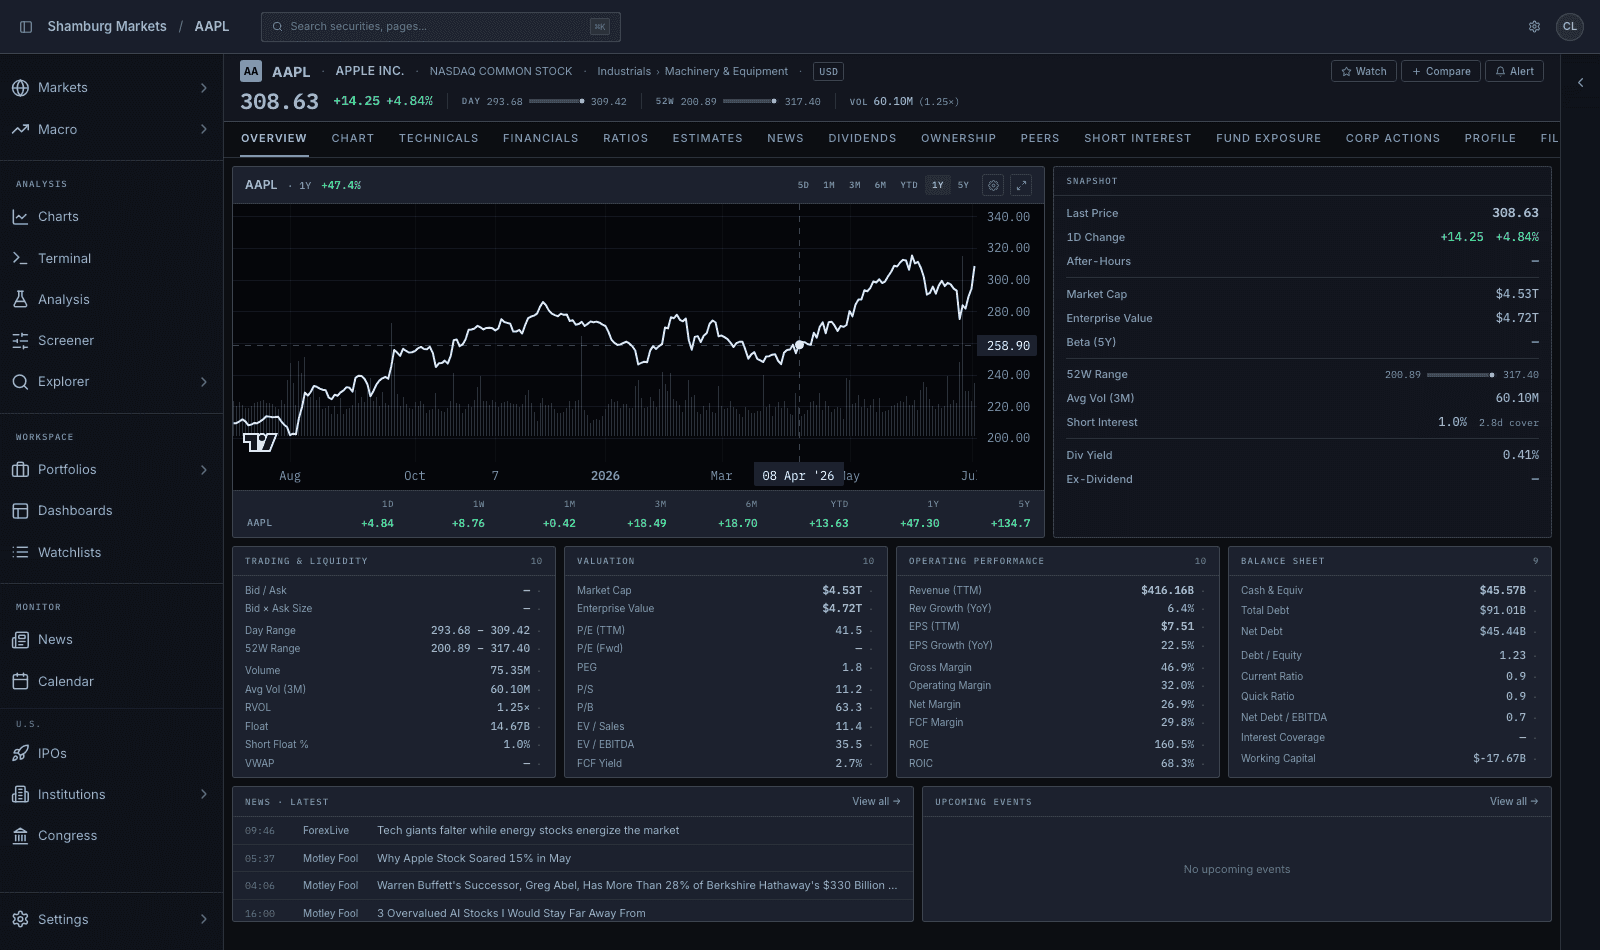Select the 1M chart range

point(829,185)
